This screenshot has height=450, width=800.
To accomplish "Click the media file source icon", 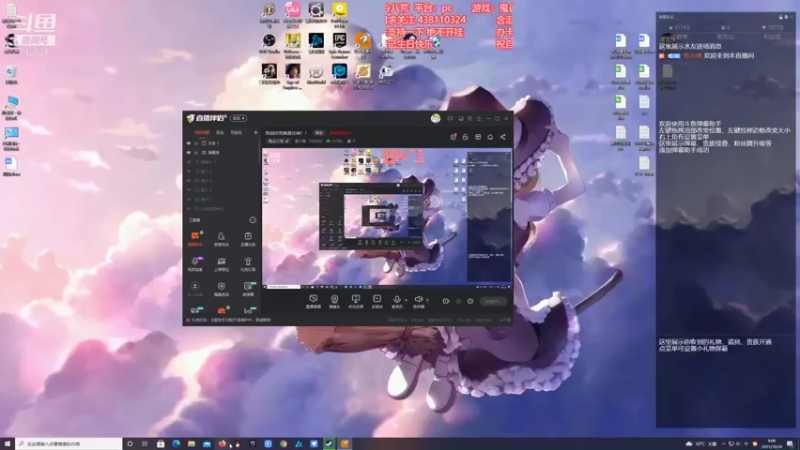I will (x=377, y=299).
